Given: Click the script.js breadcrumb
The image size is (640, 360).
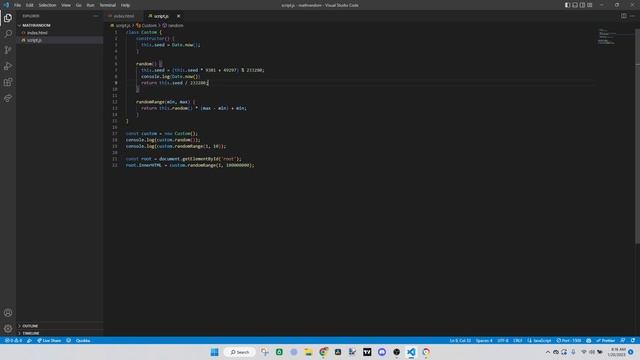Looking at the screenshot, I should pyautogui.click(x=120, y=25).
